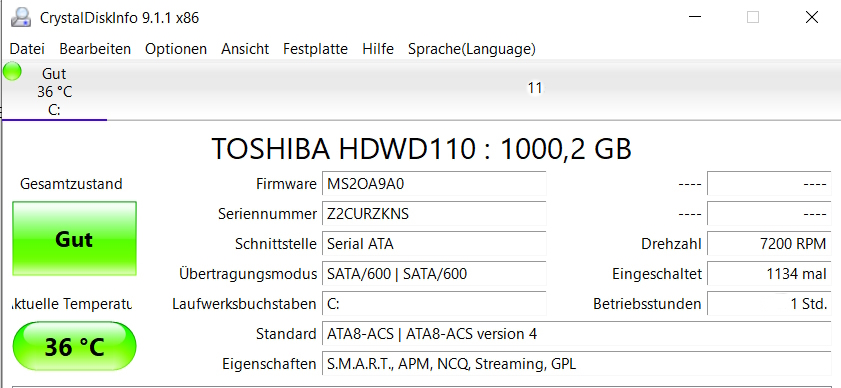The width and height of the screenshot is (841, 388).
Task: Open the Datei menu
Action: point(27,49)
